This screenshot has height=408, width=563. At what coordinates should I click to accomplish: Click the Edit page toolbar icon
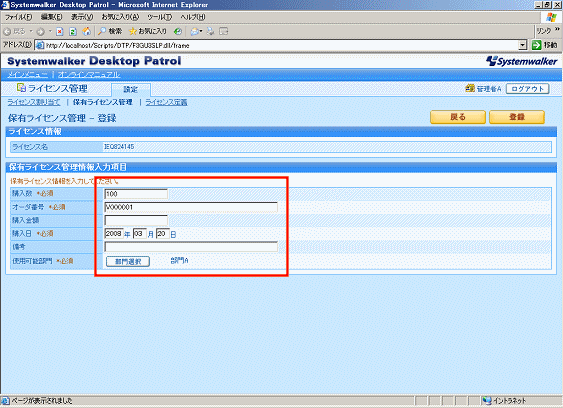click(x=224, y=32)
